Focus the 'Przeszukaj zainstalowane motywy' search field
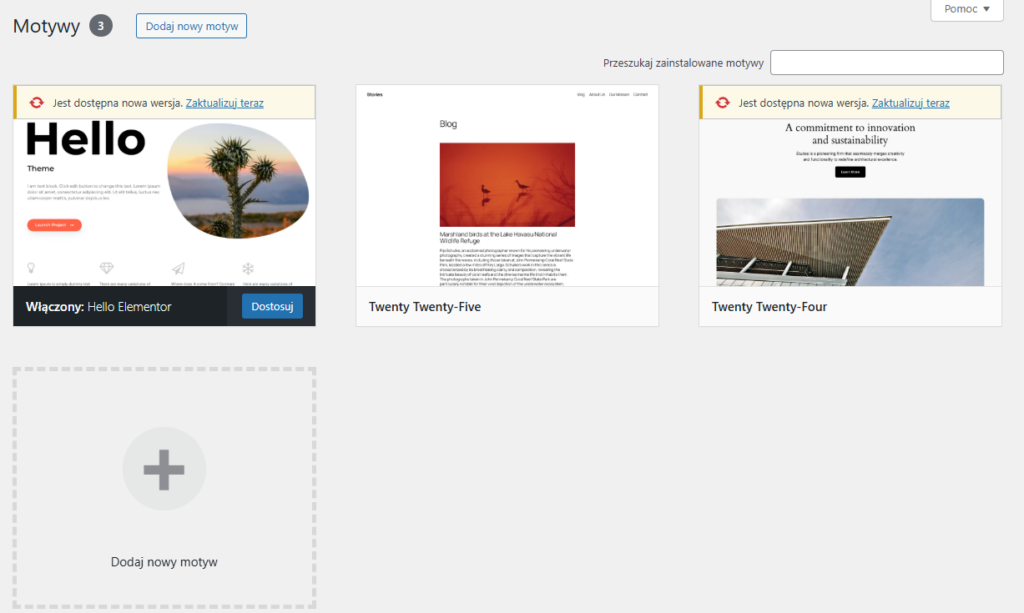 (x=886, y=63)
